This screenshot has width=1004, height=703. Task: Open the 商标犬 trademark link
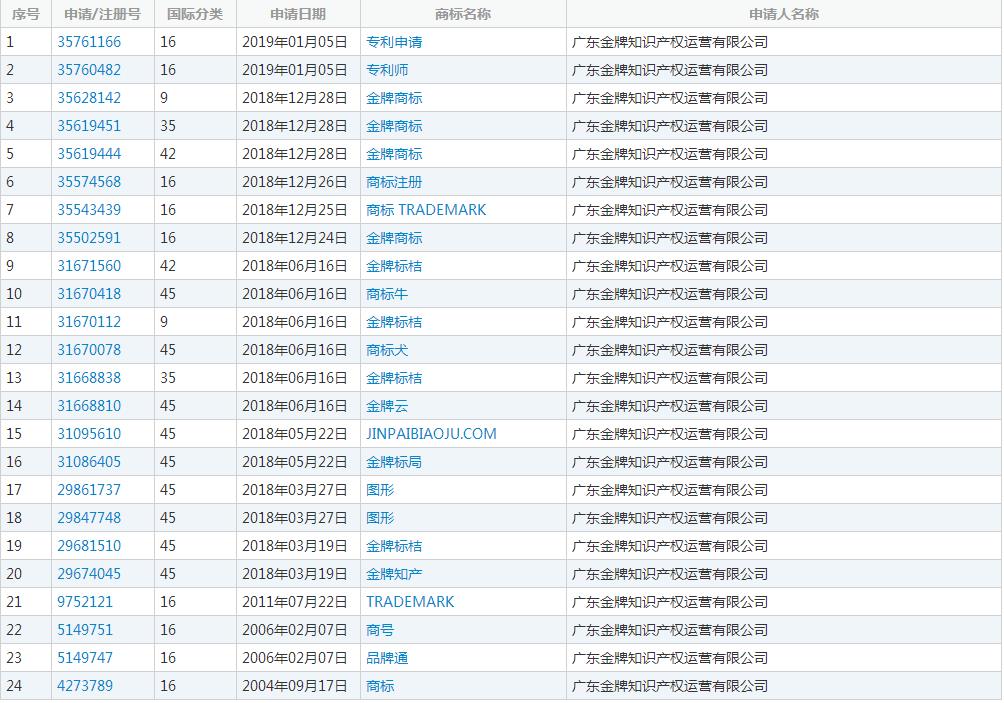[x=387, y=350]
